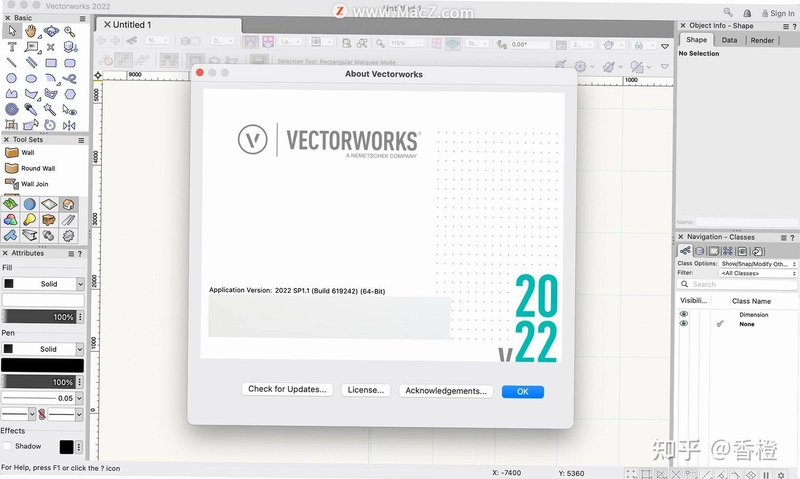Click the Fill color white swatch

(43, 300)
